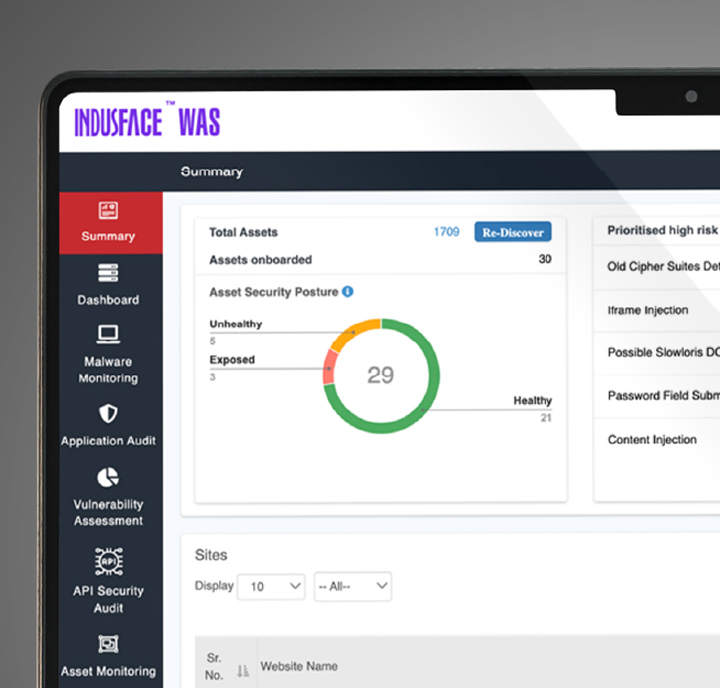Image resolution: width=720 pixels, height=688 pixels.
Task: Click the Re-Discover button
Action: tap(513, 232)
